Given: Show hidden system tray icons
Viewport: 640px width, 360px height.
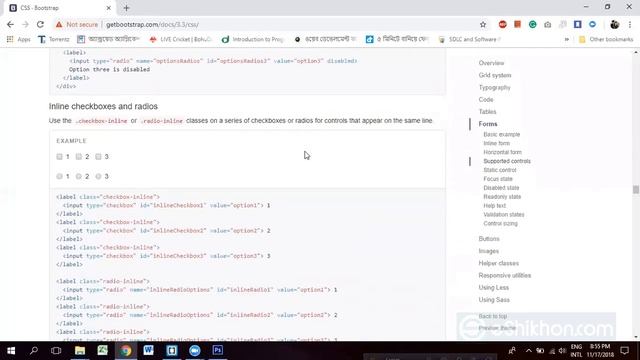Looking at the screenshot, I should (529, 351).
